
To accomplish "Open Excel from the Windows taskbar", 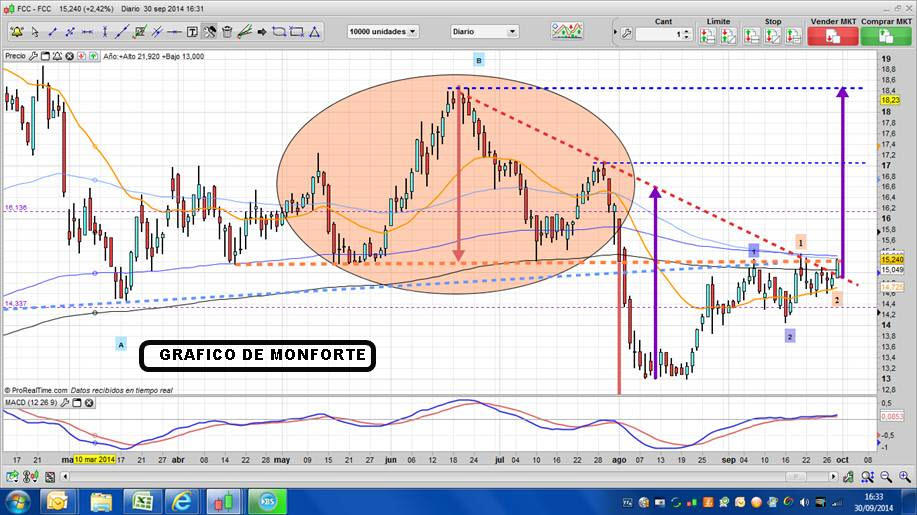I will tap(142, 500).
